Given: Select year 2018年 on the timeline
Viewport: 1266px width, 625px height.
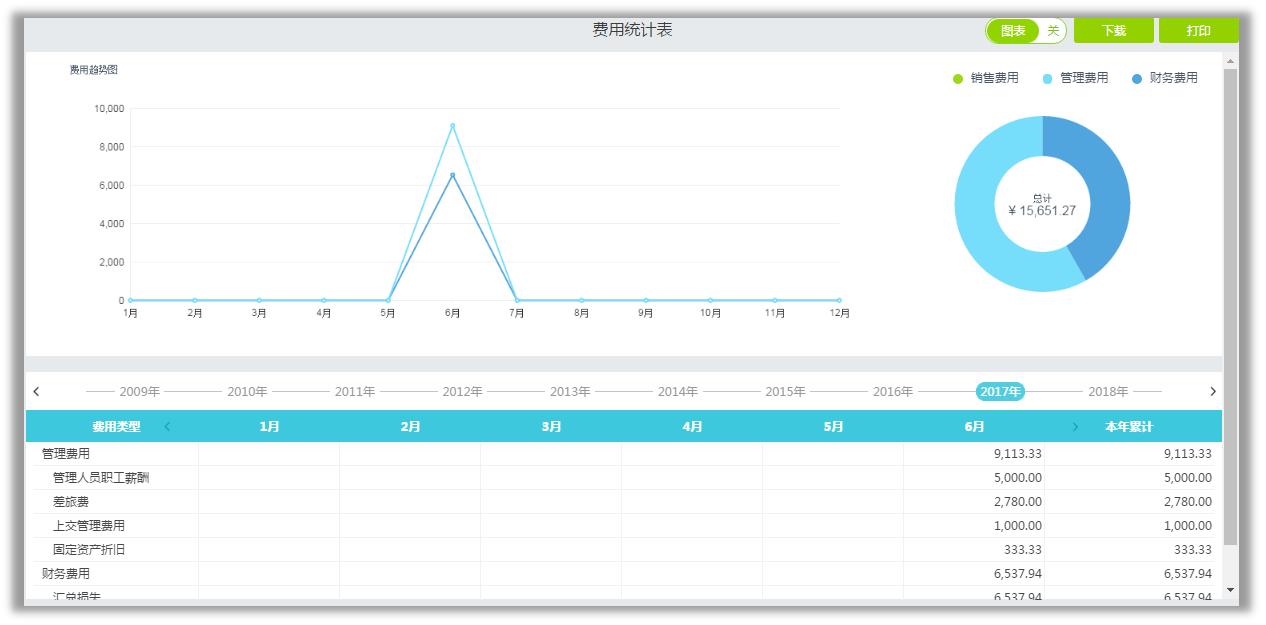Looking at the screenshot, I should tap(1108, 392).
